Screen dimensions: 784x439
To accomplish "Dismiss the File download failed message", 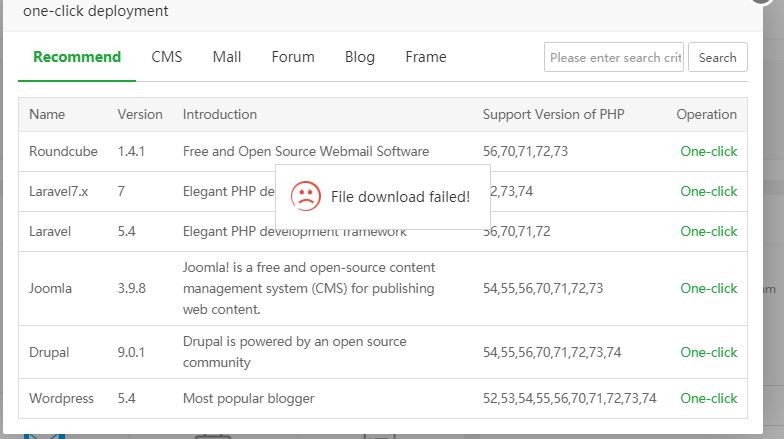I will [399, 197].
